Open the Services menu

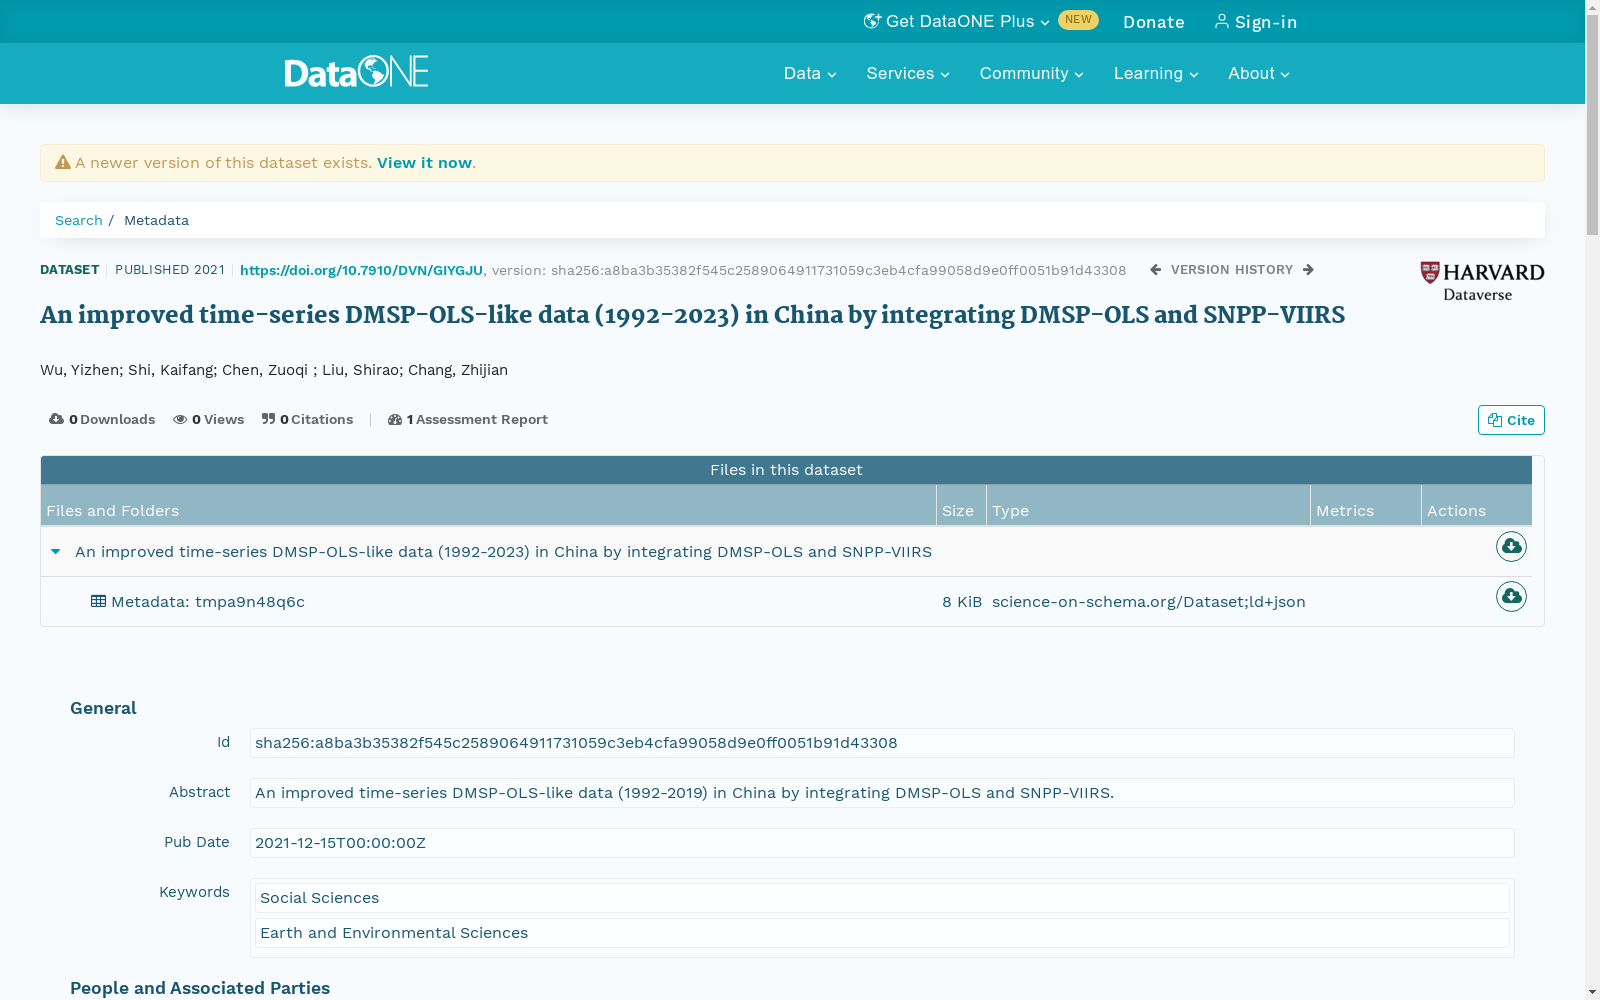pyautogui.click(x=908, y=73)
